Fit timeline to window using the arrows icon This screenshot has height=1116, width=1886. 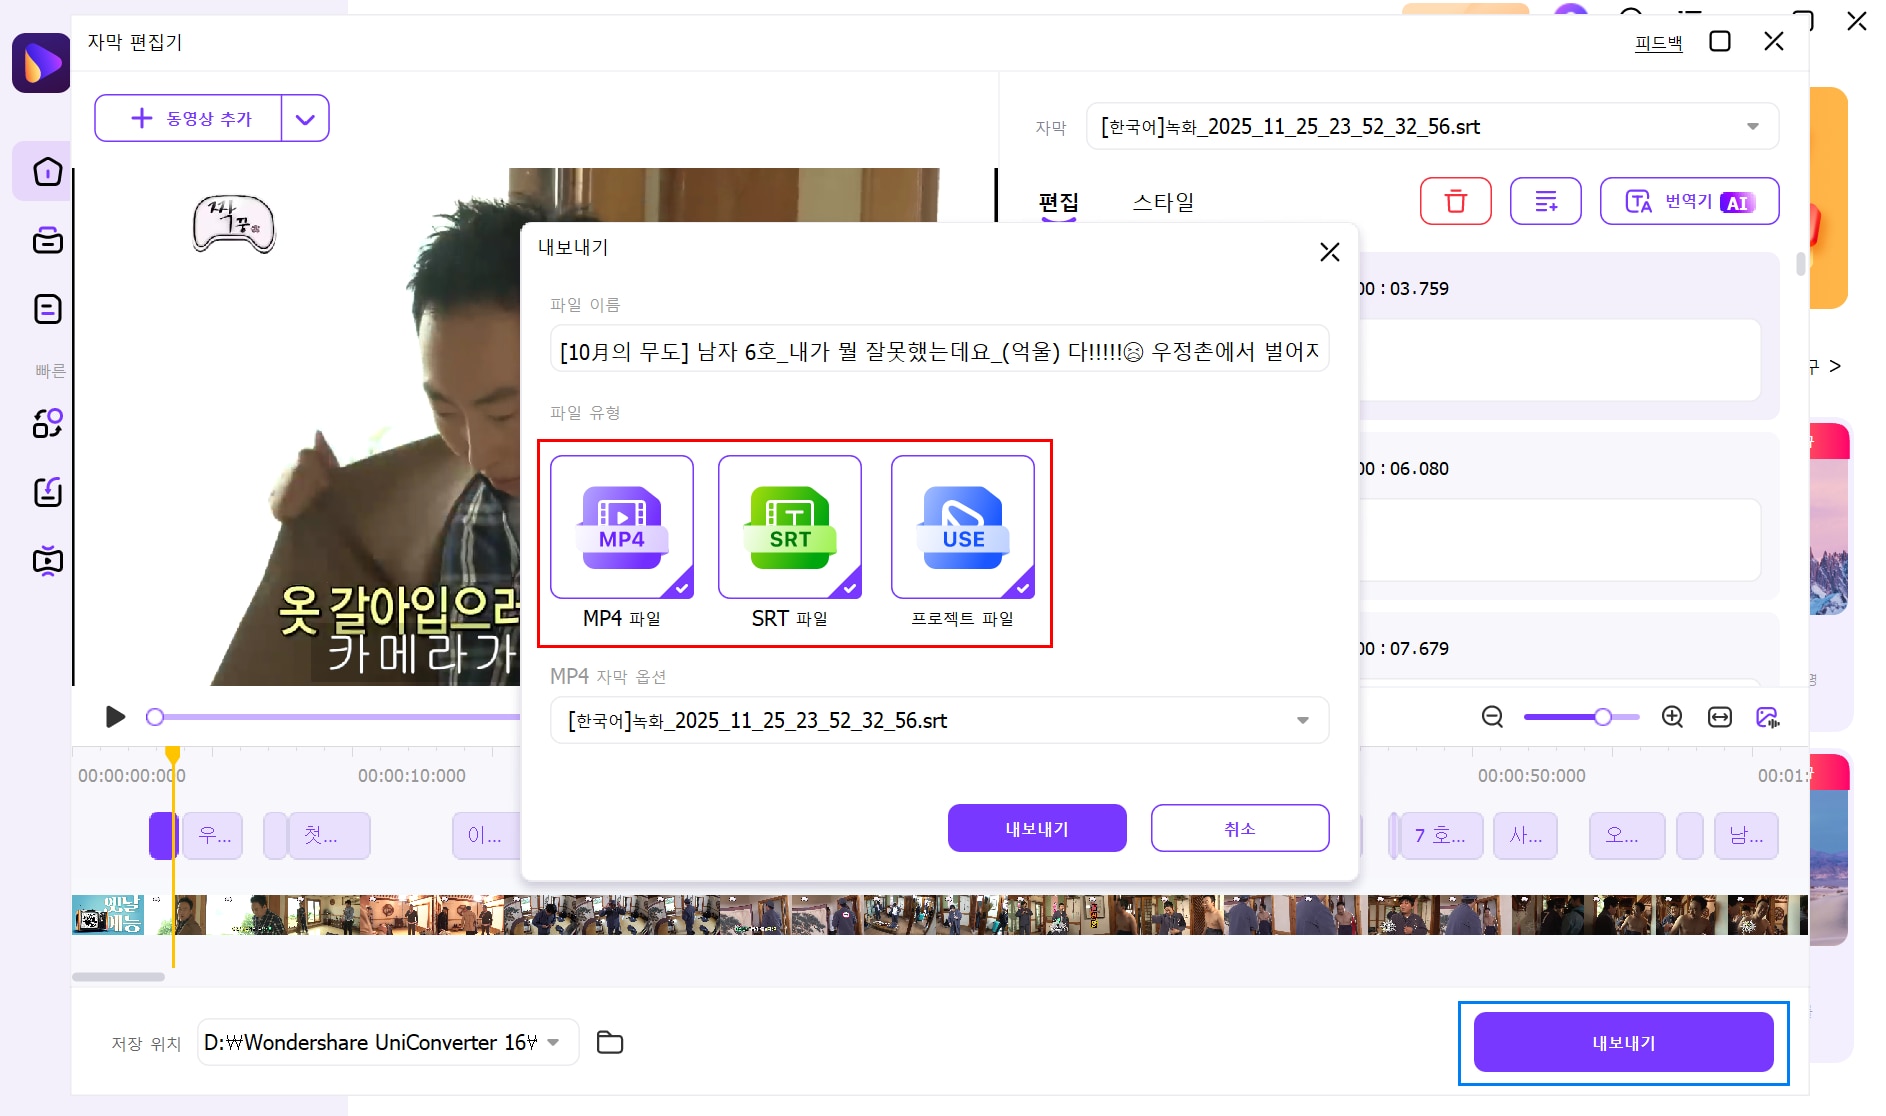[1721, 717]
